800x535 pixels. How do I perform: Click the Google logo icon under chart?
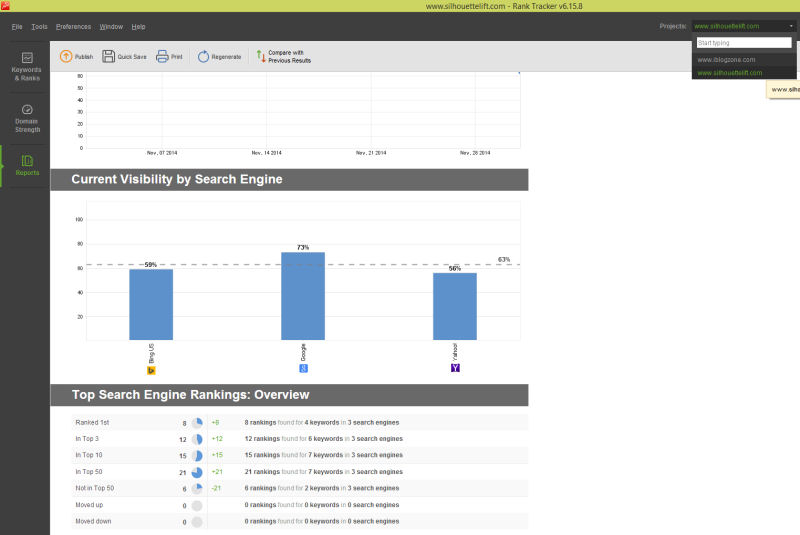[303, 368]
